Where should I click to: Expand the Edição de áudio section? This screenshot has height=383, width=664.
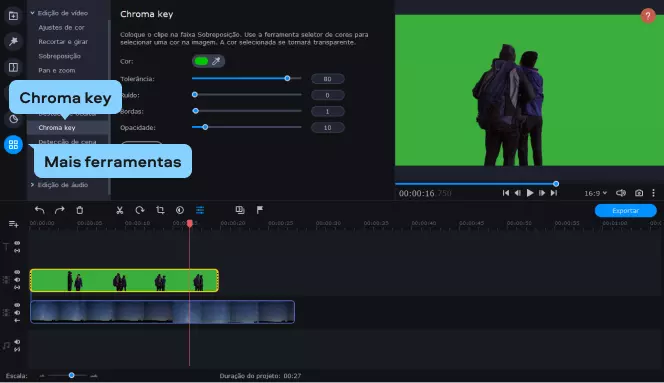pyautogui.click(x=32, y=185)
